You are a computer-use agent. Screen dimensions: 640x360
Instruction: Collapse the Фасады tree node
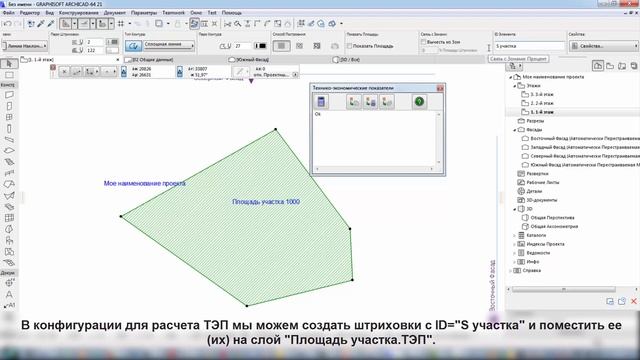click(514, 130)
